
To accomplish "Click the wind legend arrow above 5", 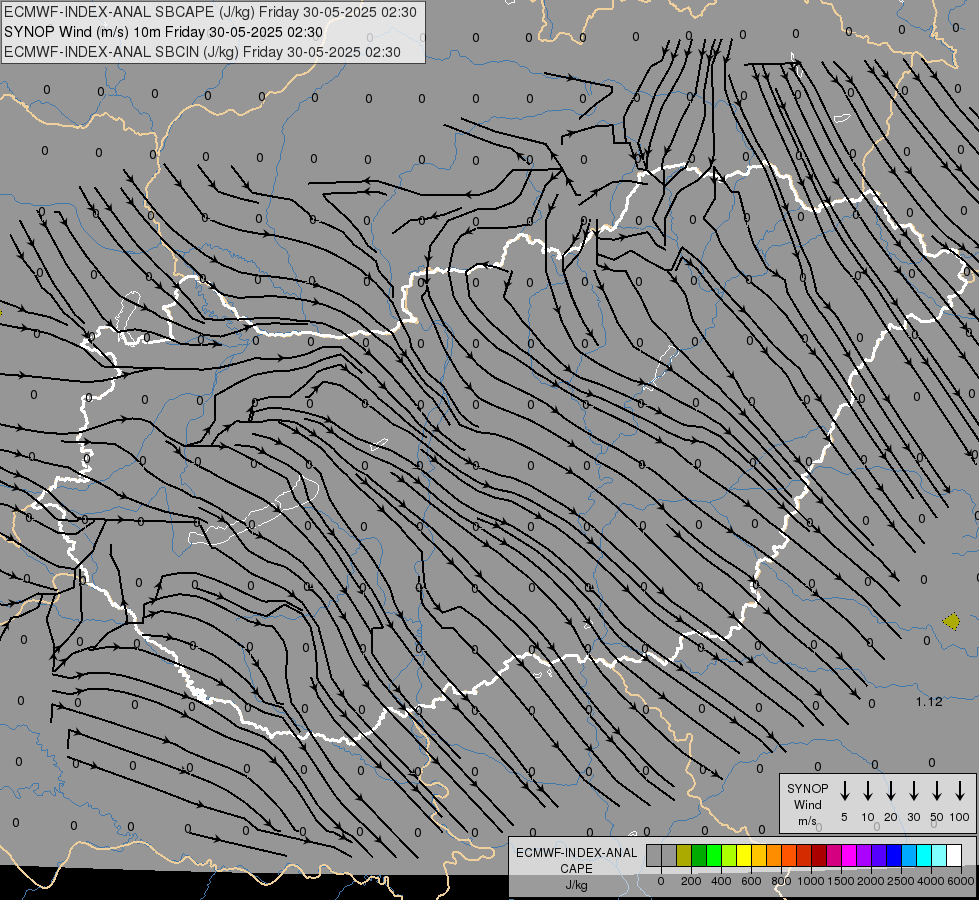I will tap(845, 791).
